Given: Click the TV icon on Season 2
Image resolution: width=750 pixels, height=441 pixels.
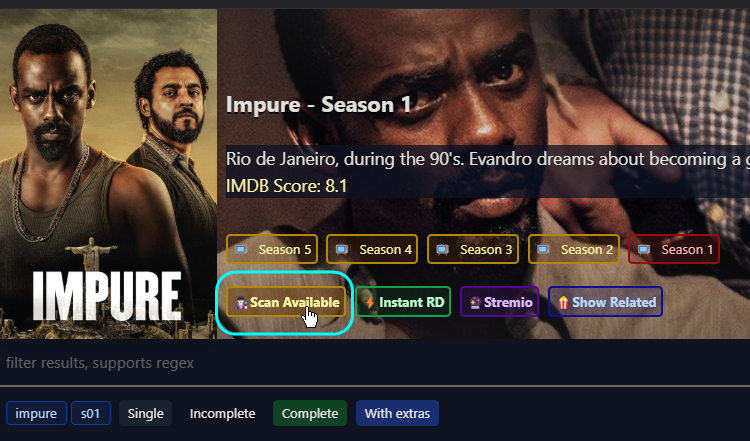Looking at the screenshot, I should pyautogui.click(x=543, y=250).
